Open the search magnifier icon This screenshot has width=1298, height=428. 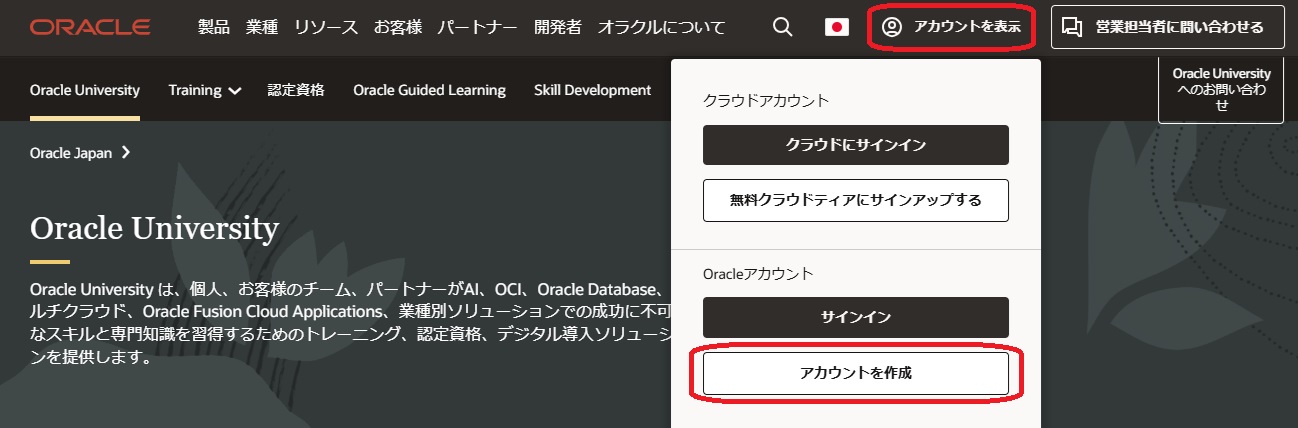click(x=782, y=27)
